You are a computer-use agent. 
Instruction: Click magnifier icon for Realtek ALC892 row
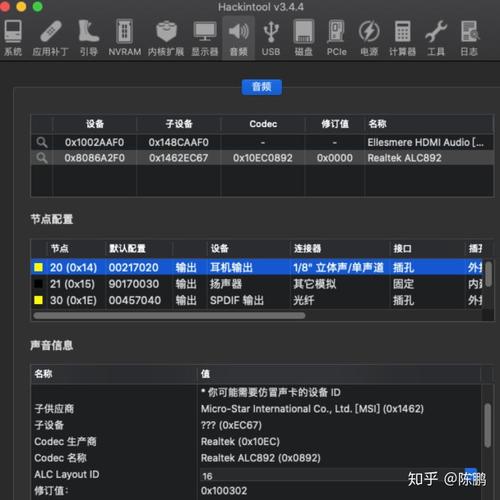tap(42, 158)
